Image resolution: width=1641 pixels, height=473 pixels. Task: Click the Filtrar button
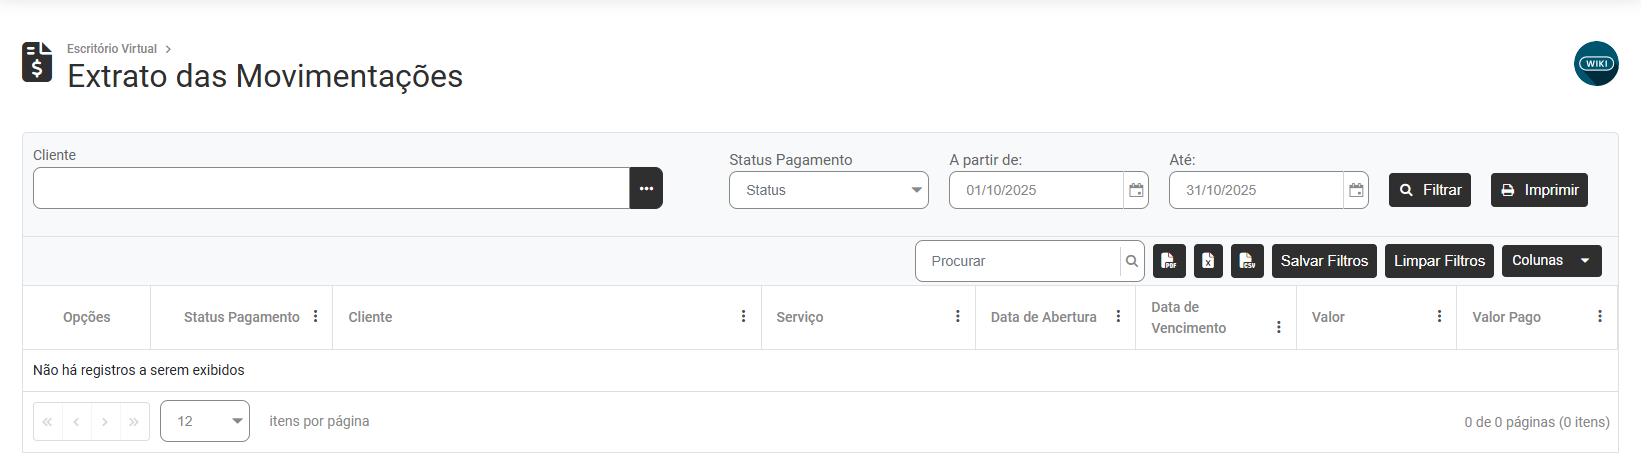[x=1429, y=190]
